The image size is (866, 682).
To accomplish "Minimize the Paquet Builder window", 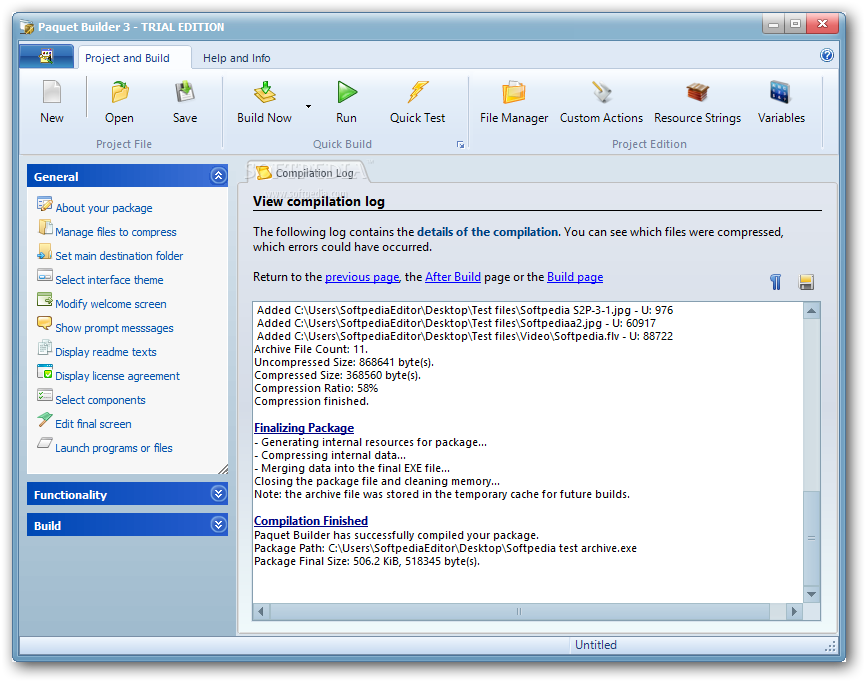I will coord(773,24).
